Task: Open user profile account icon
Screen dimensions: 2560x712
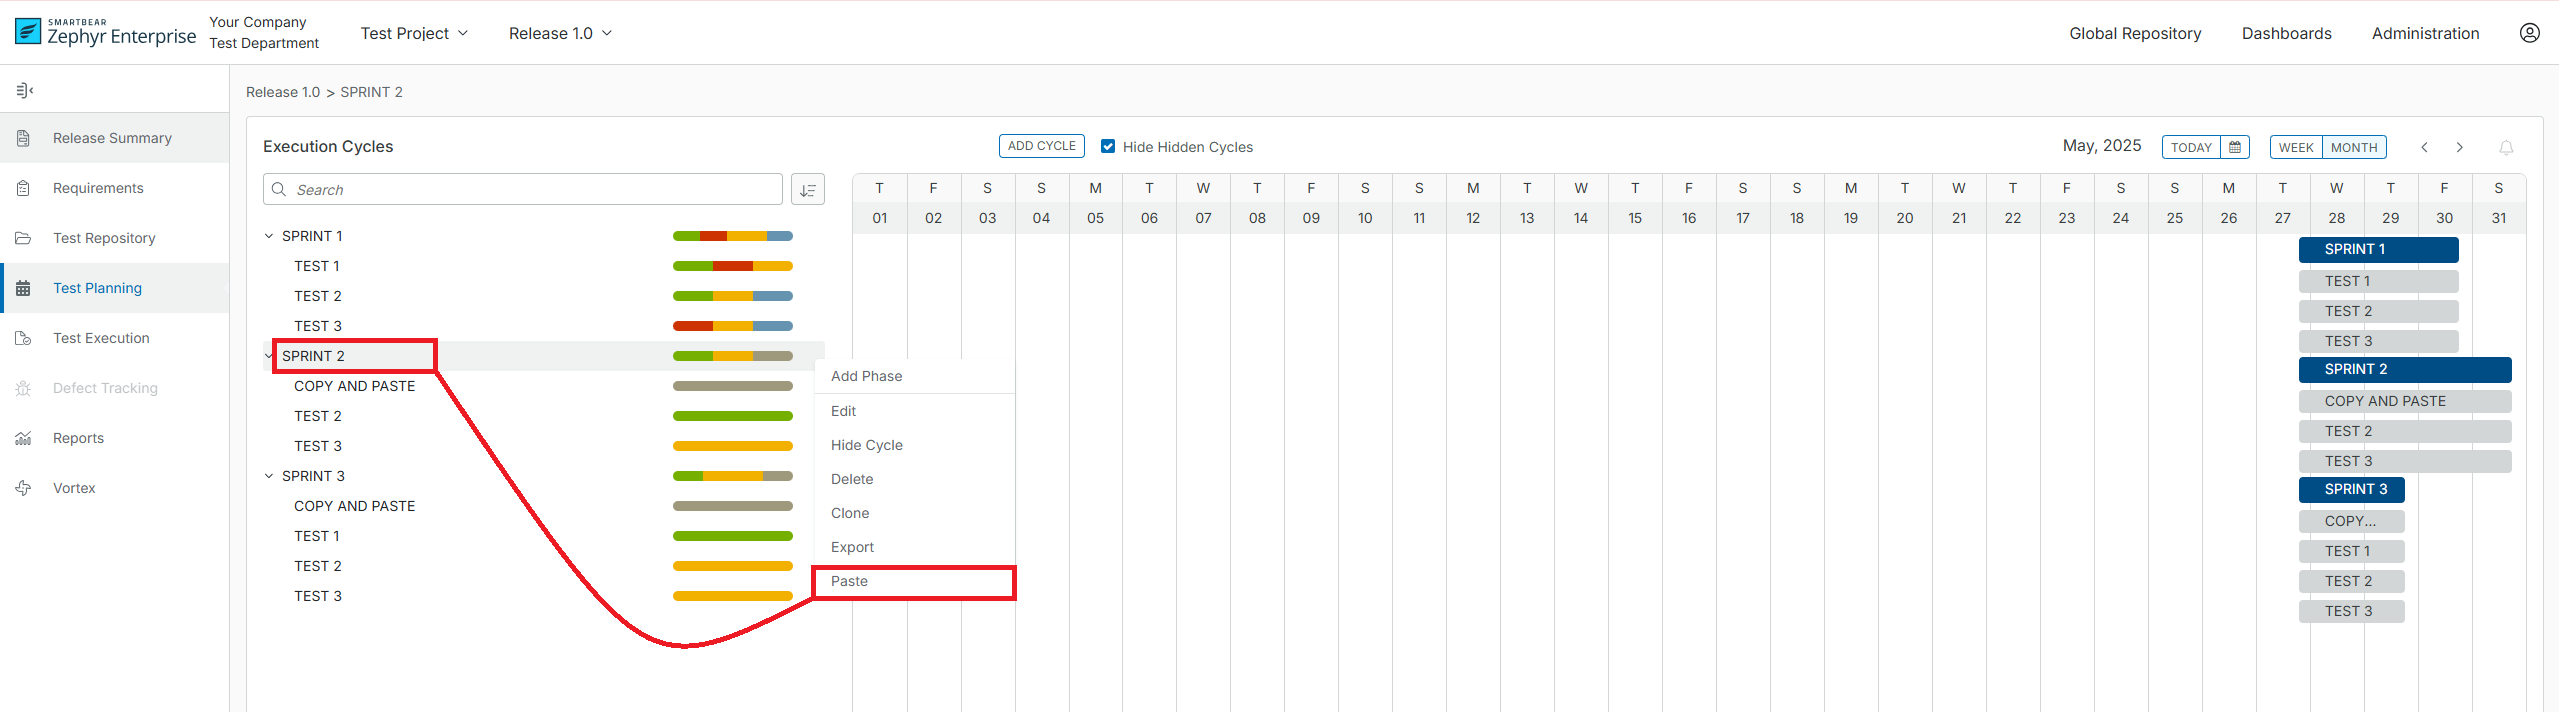Action: [2529, 33]
